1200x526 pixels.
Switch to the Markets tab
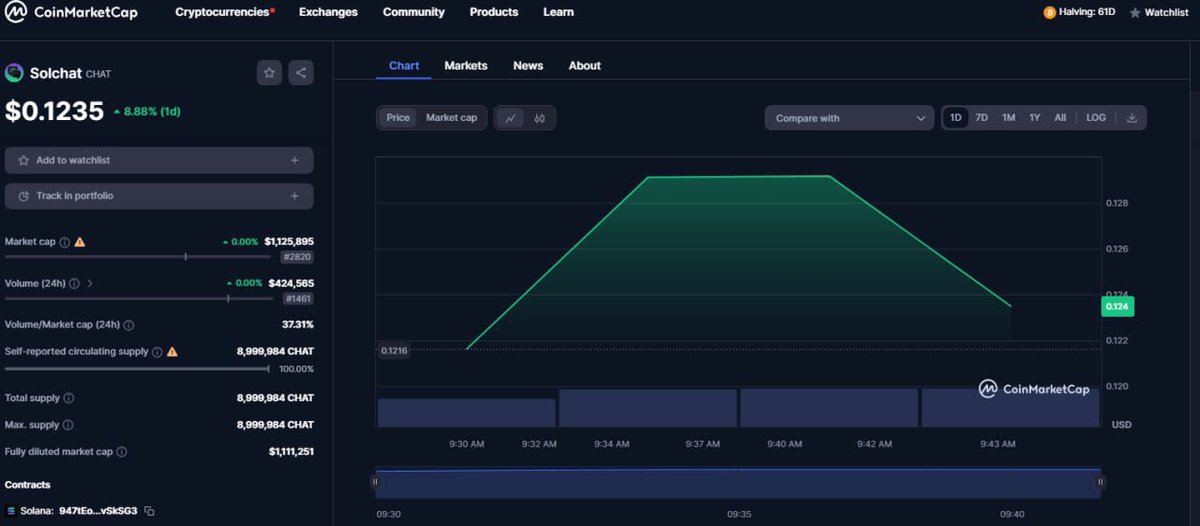tap(466, 66)
